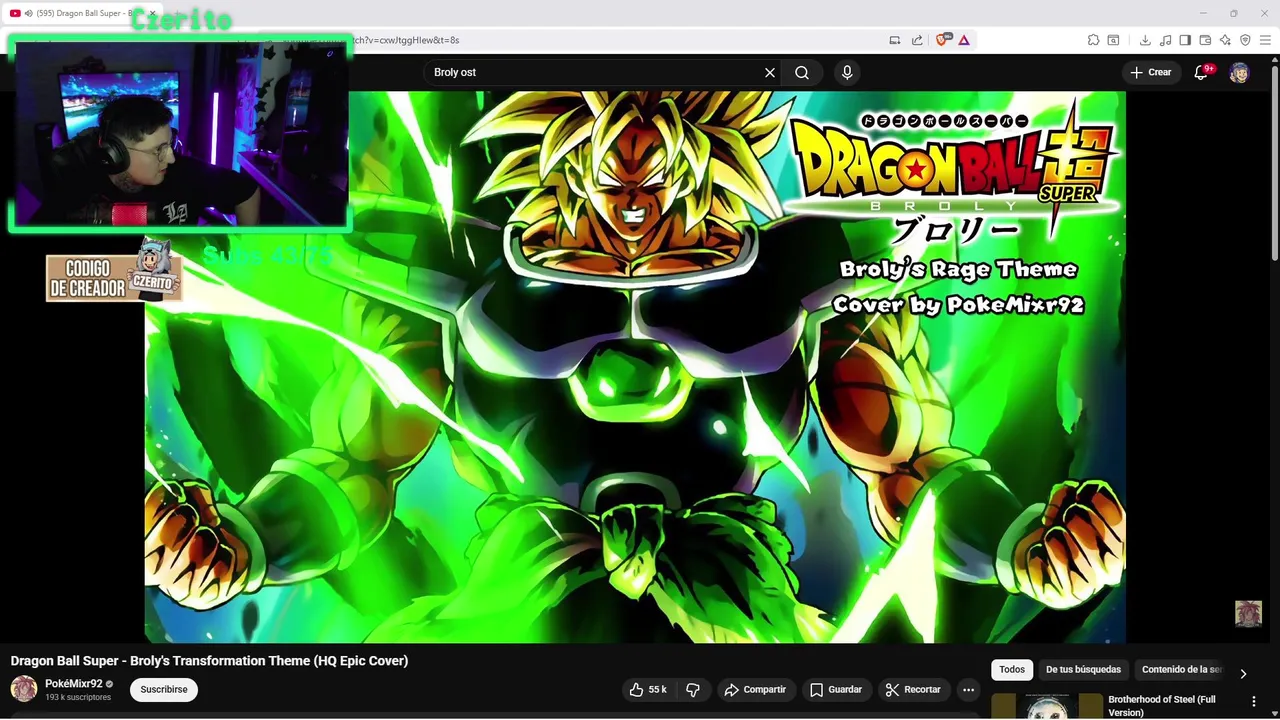Image resolution: width=1280 pixels, height=720 pixels.
Task: Click the Recortar clip button
Action: pos(913,689)
